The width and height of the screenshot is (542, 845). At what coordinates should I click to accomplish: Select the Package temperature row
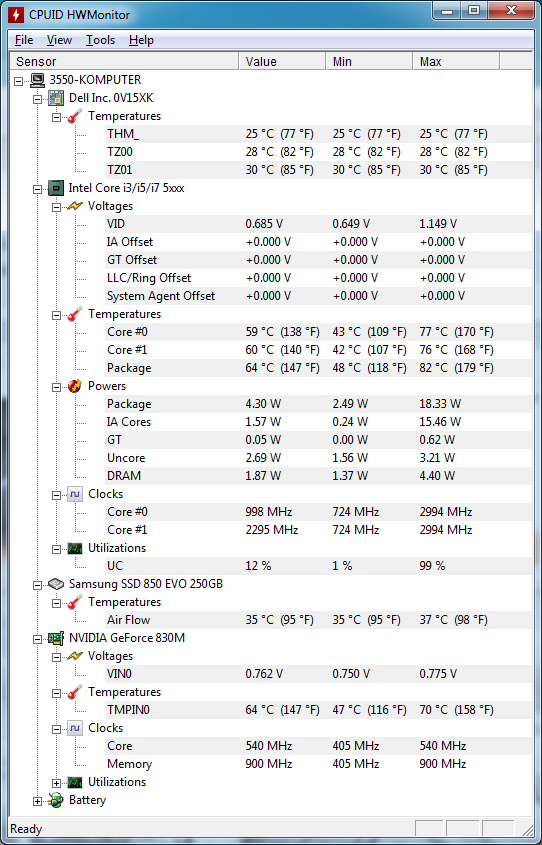pyautogui.click(x=318, y=368)
